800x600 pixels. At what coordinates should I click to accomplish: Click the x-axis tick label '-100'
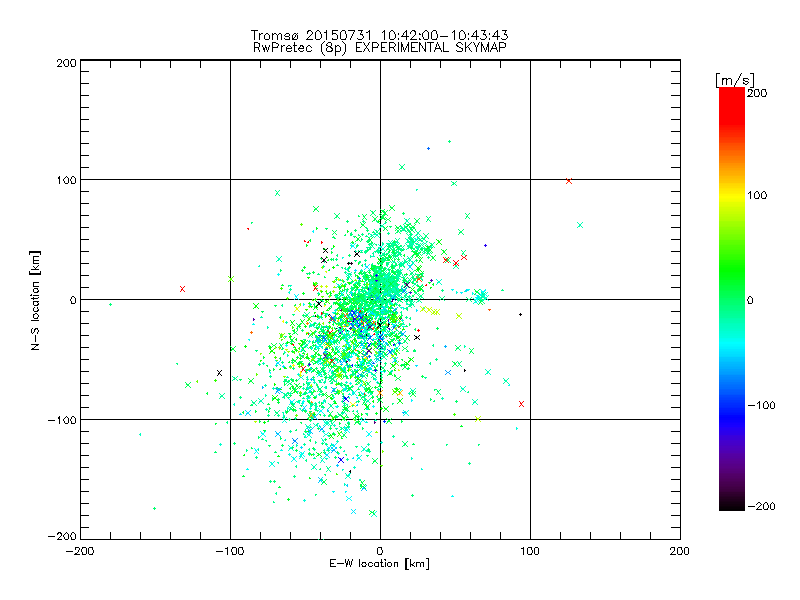click(230, 551)
